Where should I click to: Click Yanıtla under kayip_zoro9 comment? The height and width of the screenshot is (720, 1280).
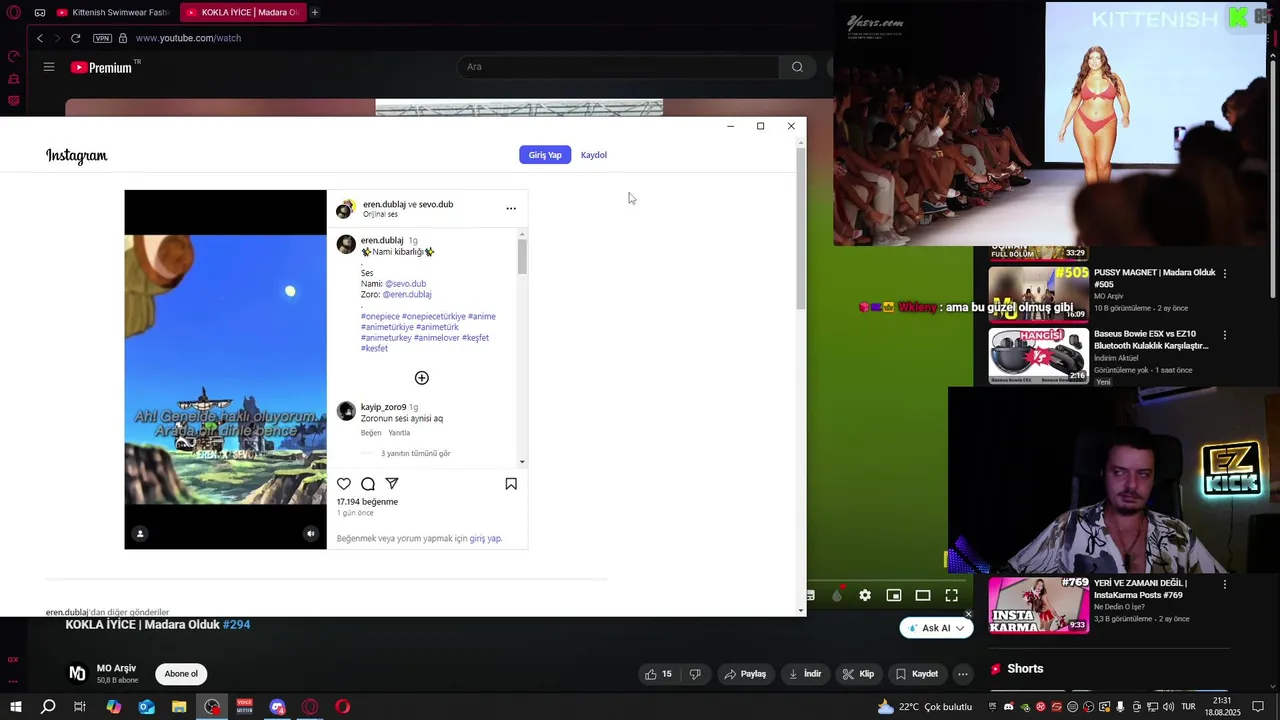pos(399,433)
